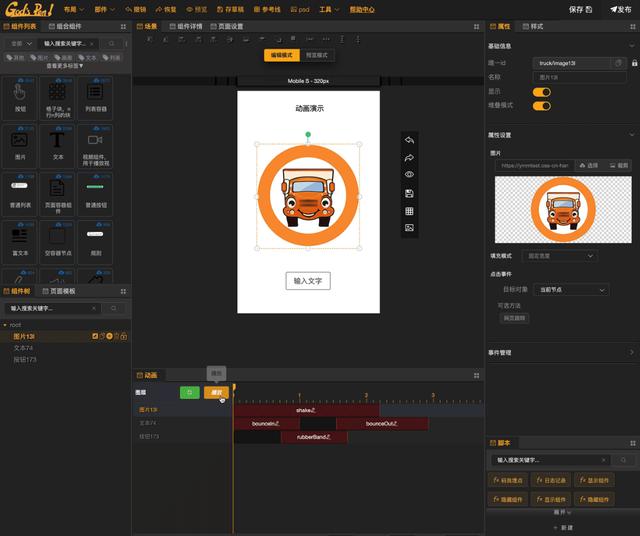Select the 空容器节点 empty container component
The width and height of the screenshot is (640, 536).
point(58,242)
